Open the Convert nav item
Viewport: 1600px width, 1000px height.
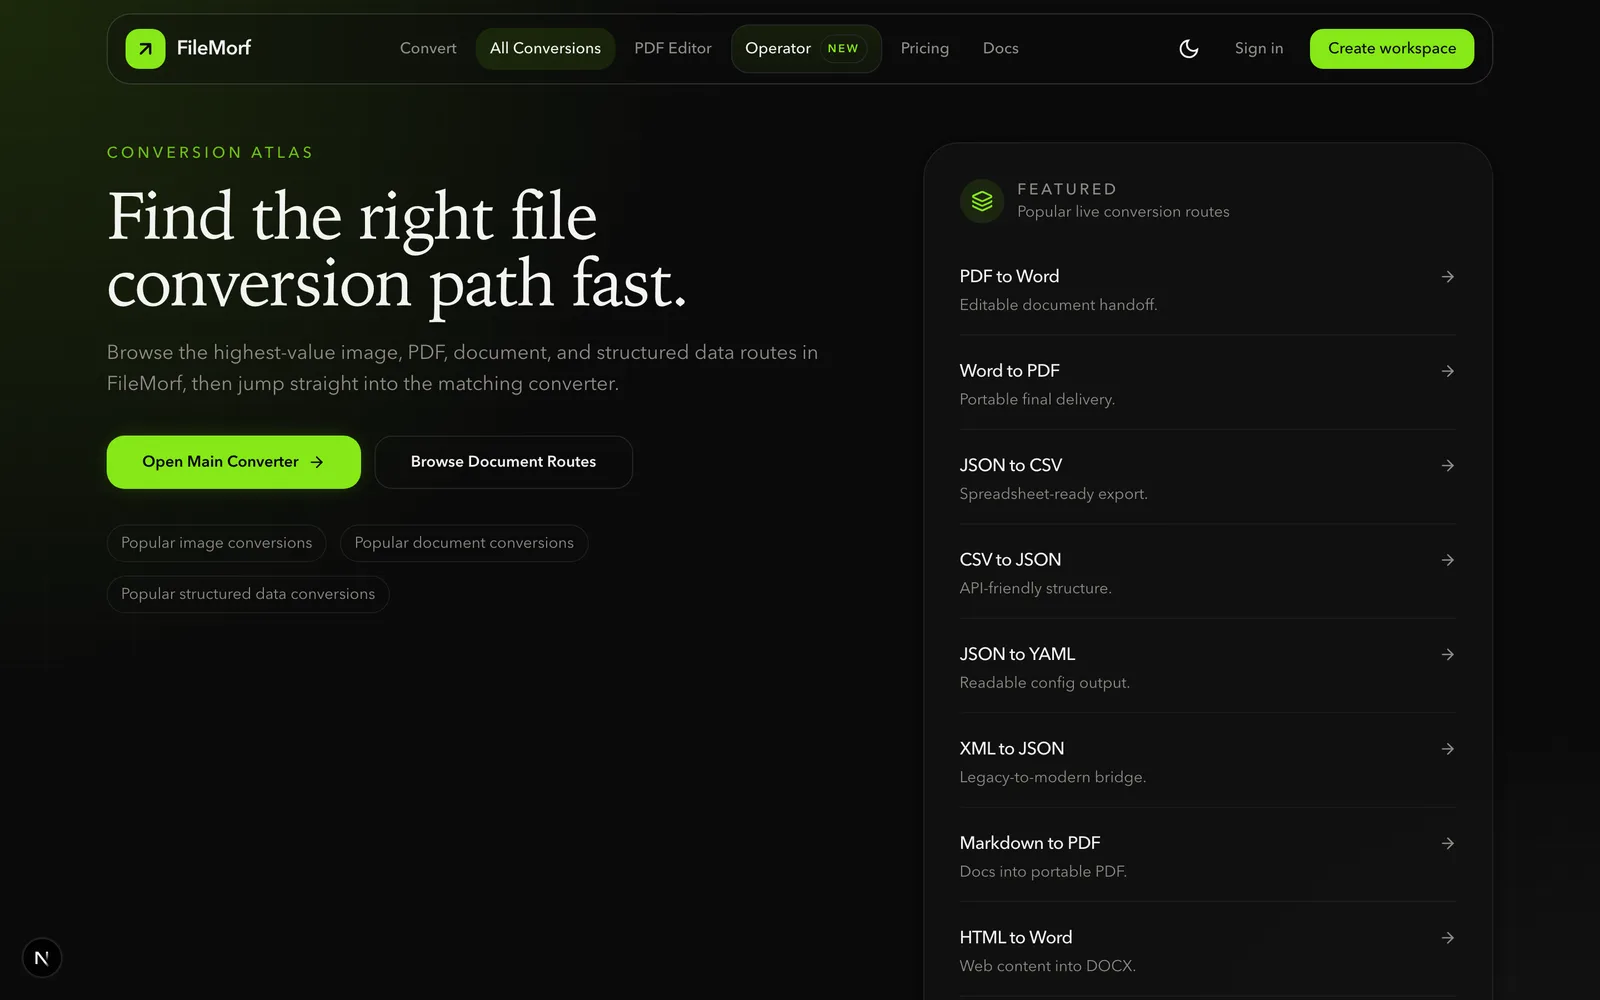coord(428,48)
